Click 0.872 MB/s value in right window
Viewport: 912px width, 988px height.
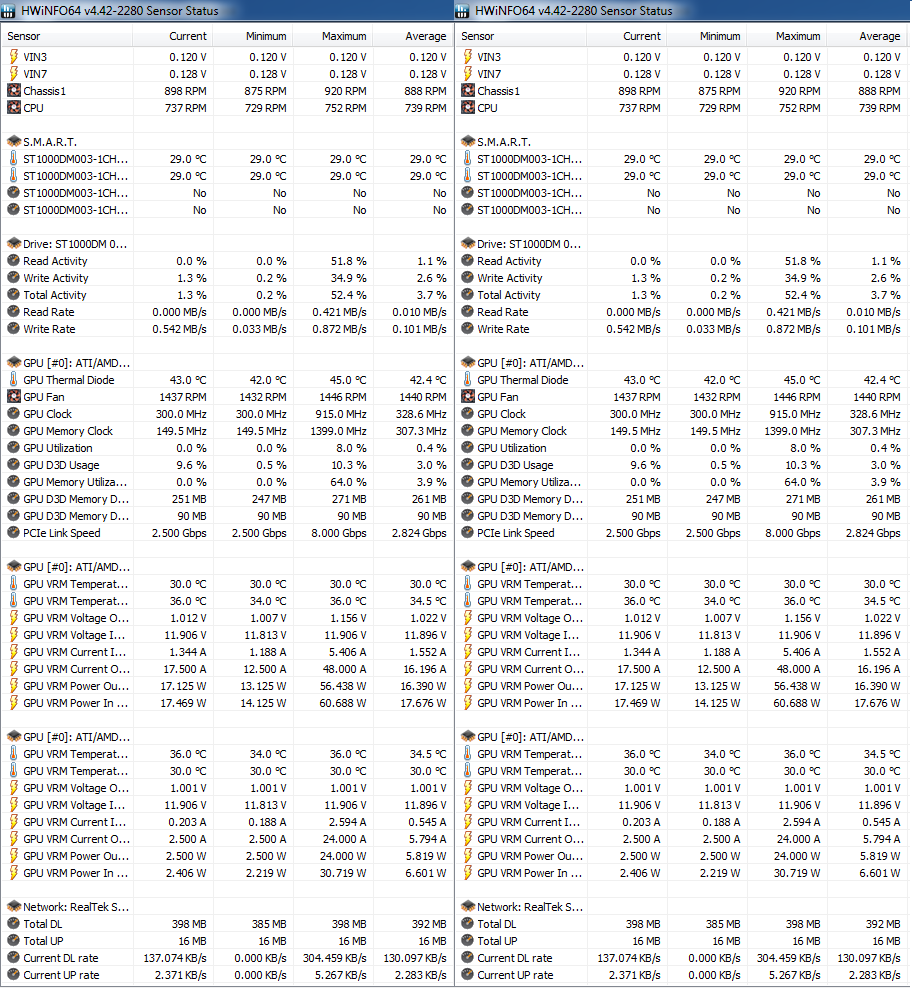[x=793, y=329]
